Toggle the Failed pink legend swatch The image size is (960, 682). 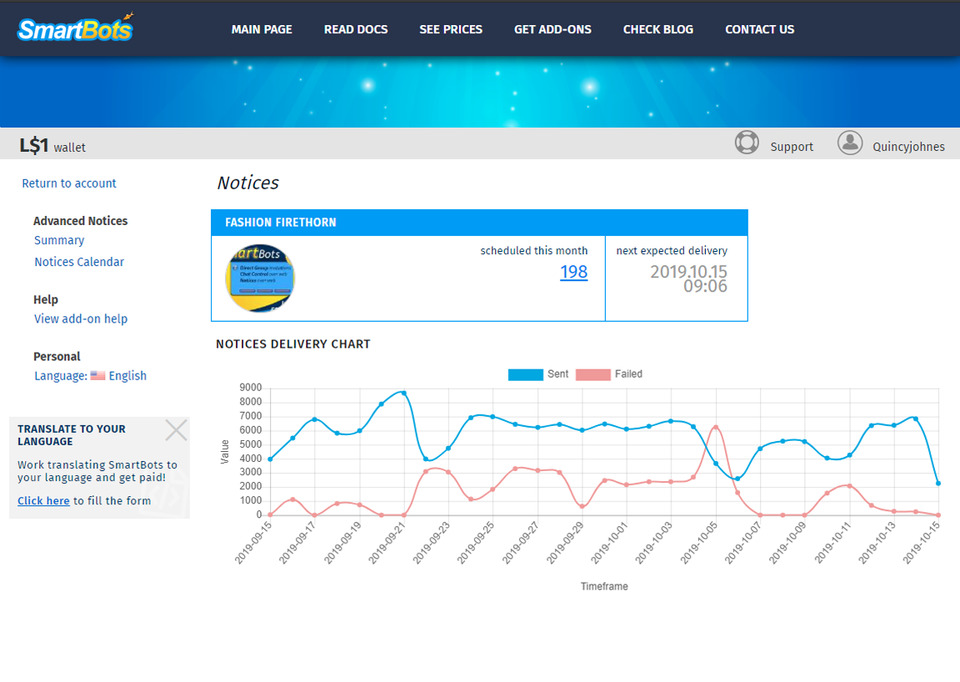tap(593, 374)
